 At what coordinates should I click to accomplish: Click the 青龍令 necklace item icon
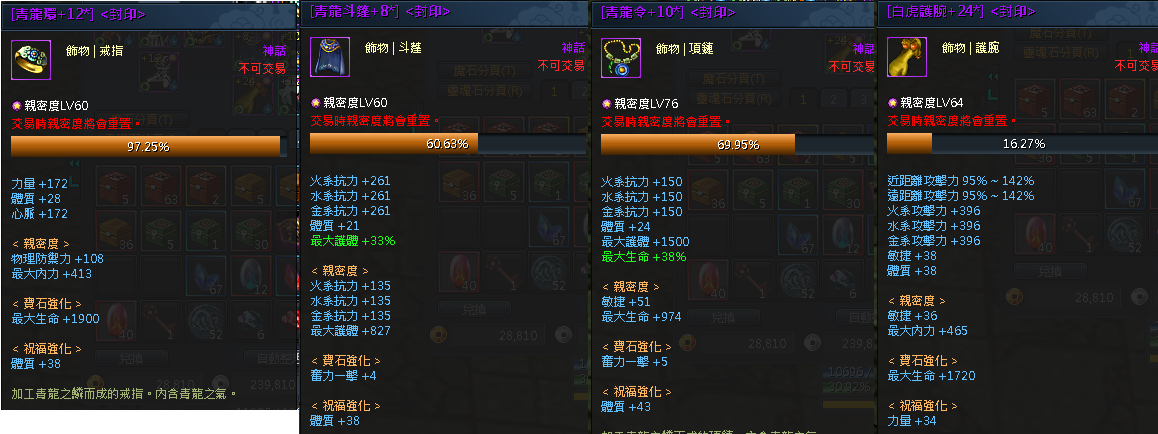[x=621, y=58]
